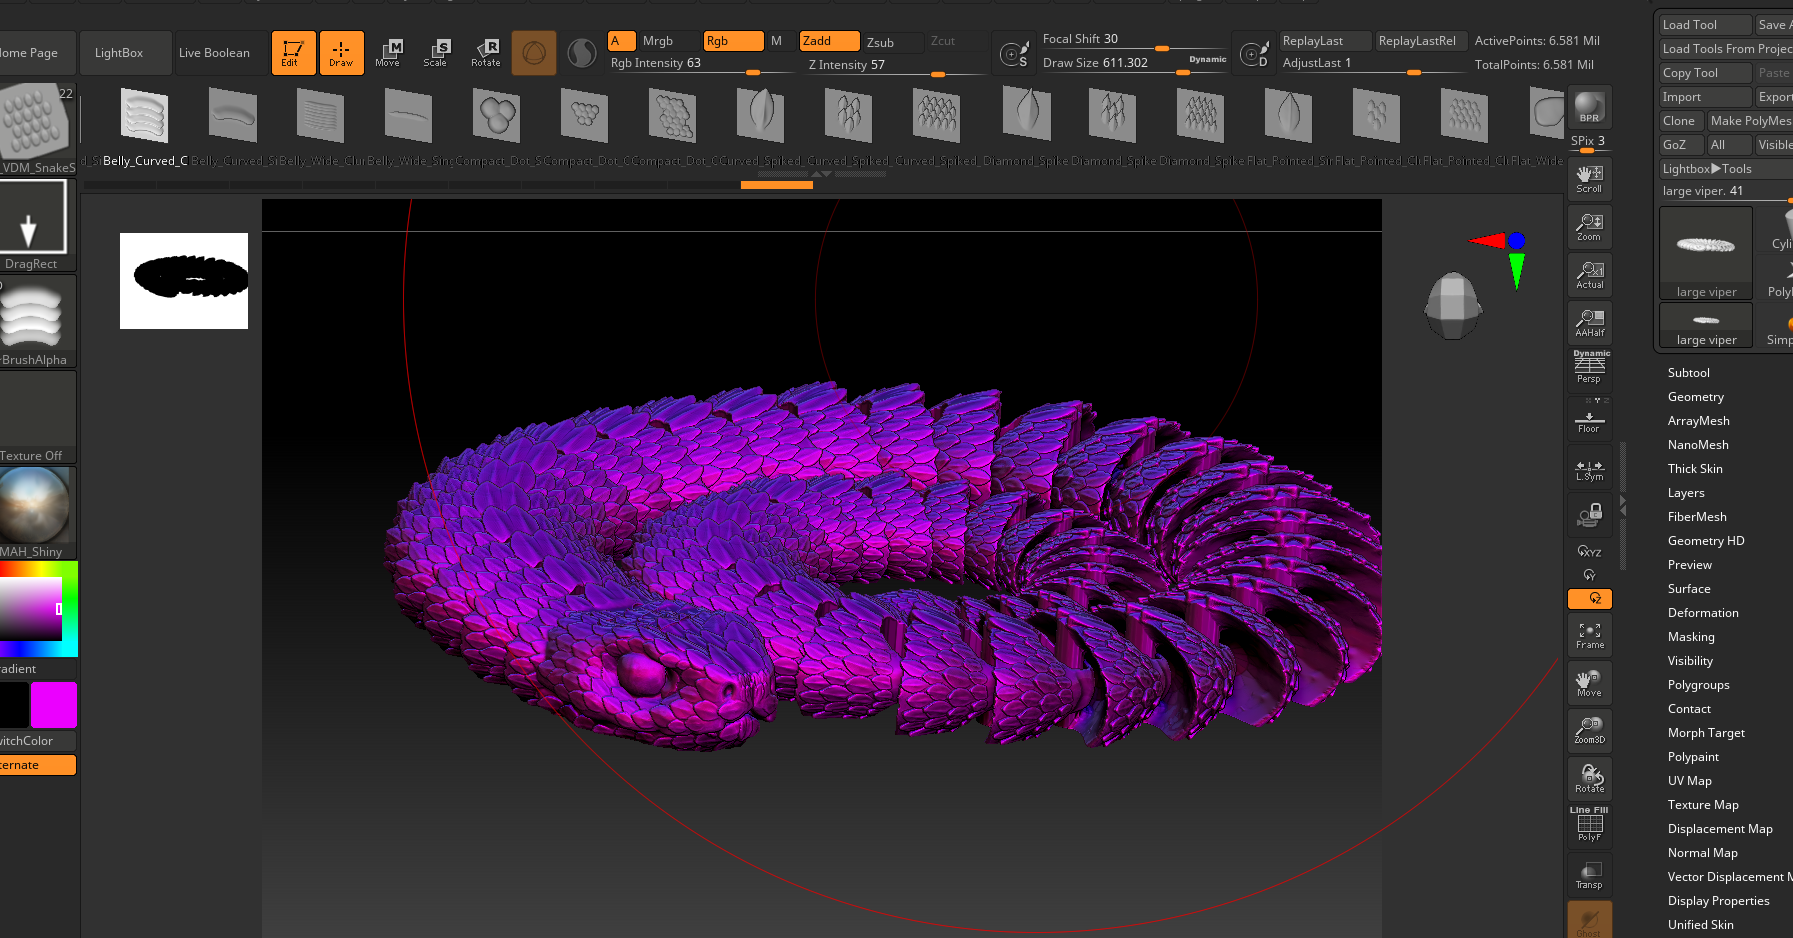Enable the Zsub sculpt mode
1793x938 pixels.
(892, 43)
